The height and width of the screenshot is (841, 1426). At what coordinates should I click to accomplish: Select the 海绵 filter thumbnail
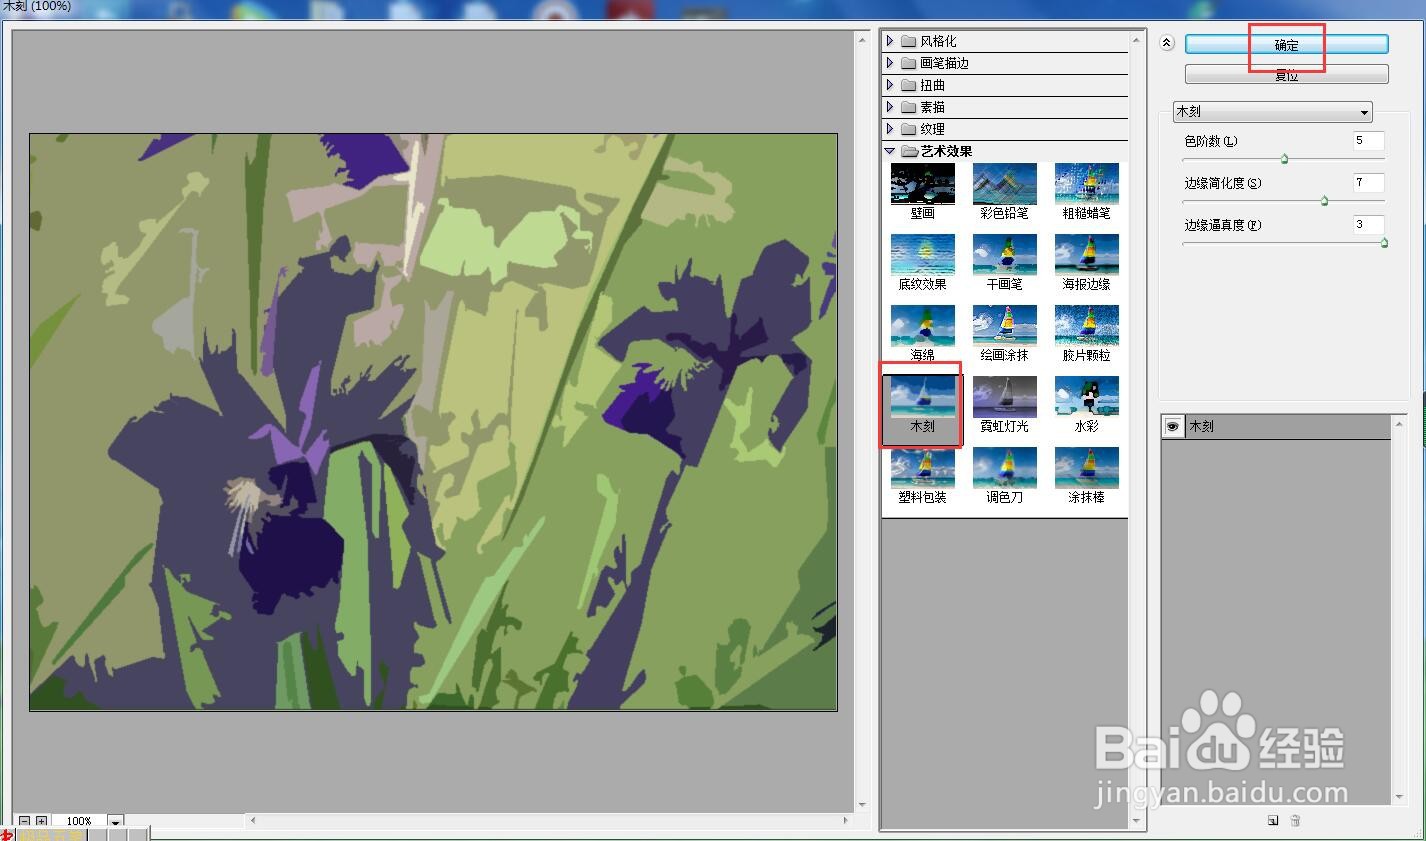922,326
